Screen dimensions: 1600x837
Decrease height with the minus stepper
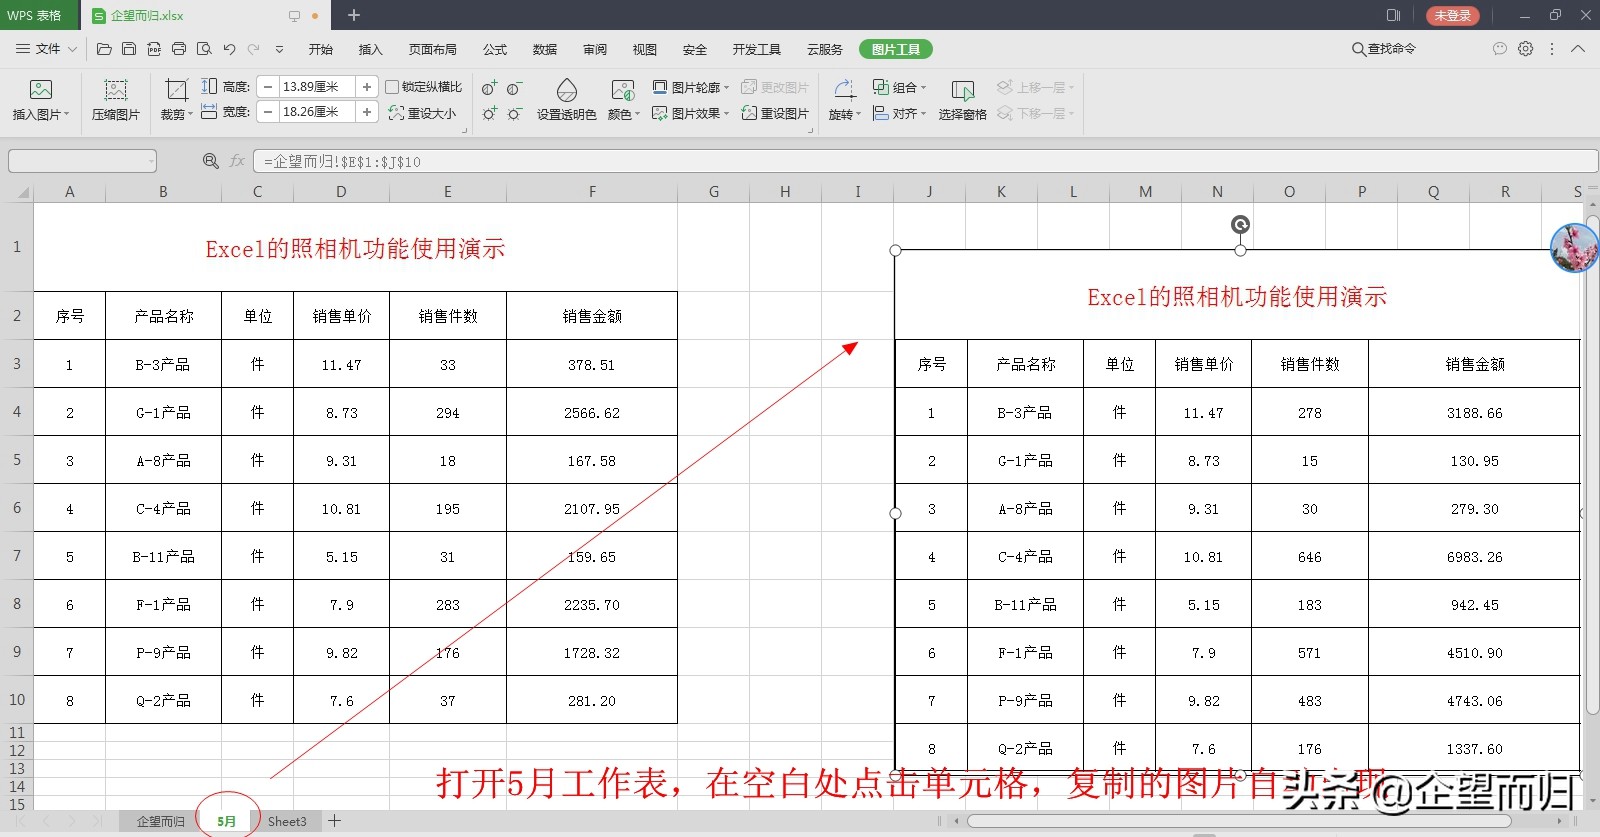(268, 87)
